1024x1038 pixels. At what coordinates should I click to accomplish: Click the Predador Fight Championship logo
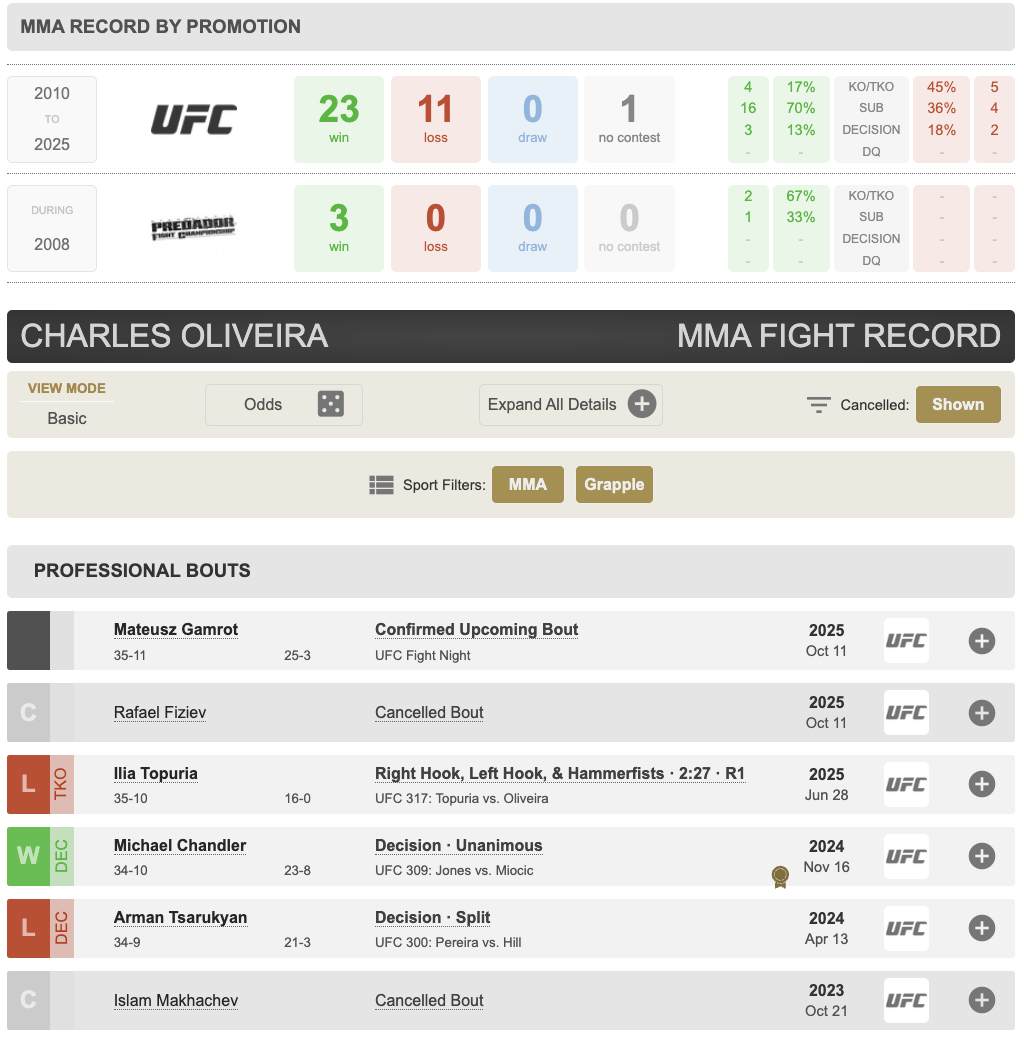(193, 228)
